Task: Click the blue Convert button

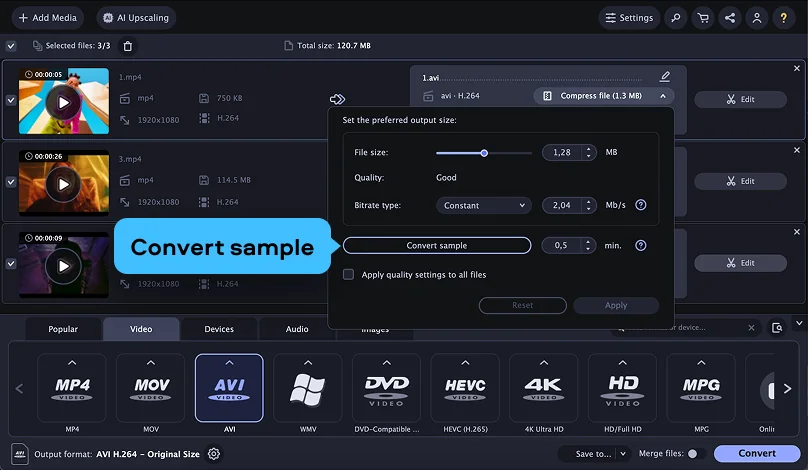Action: 757,454
